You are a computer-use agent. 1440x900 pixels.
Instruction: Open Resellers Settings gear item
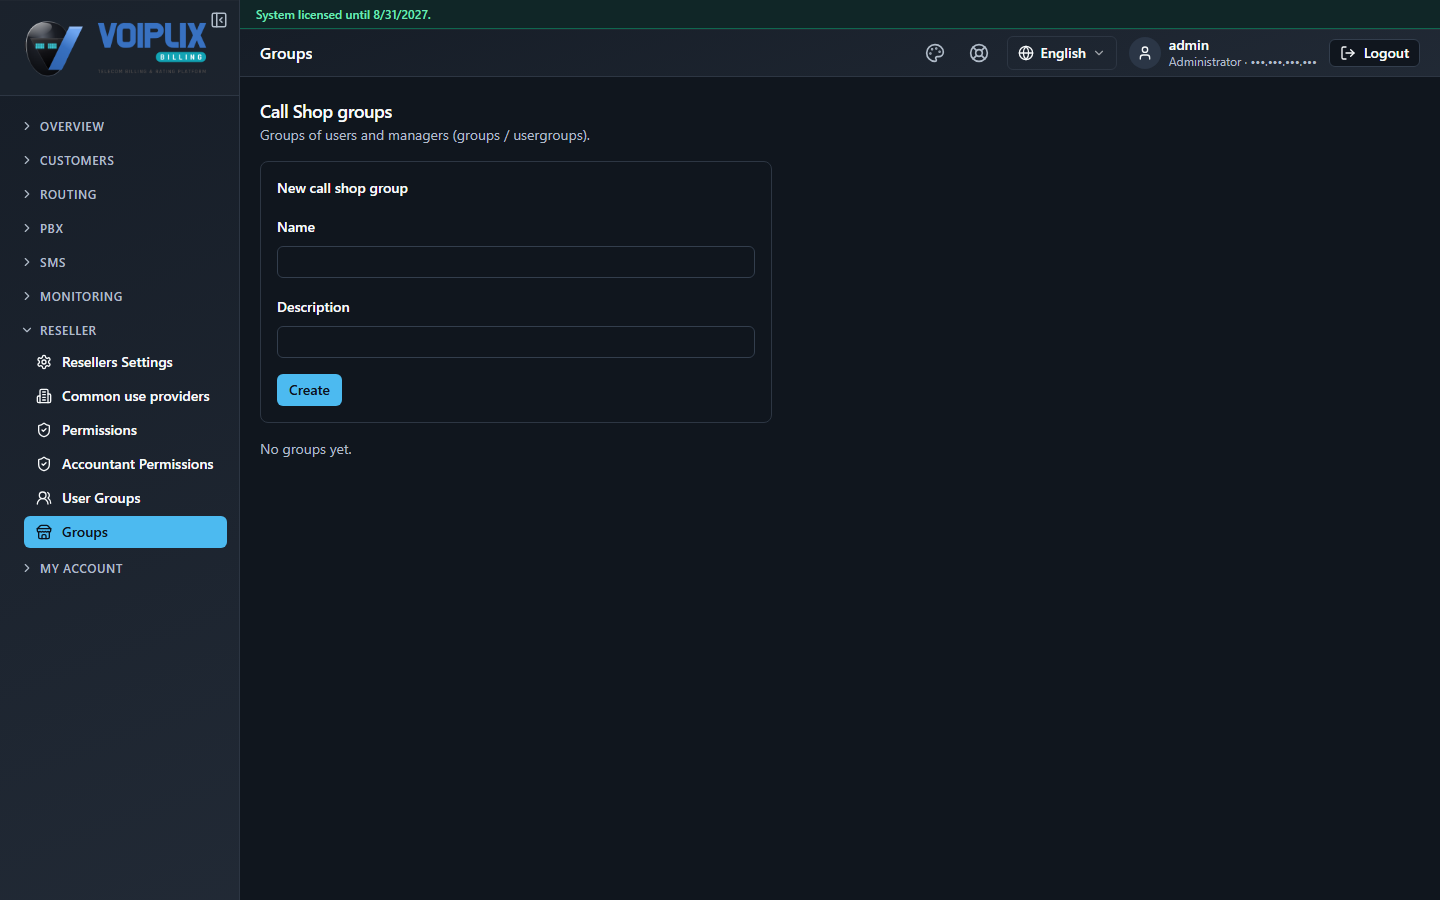125,362
